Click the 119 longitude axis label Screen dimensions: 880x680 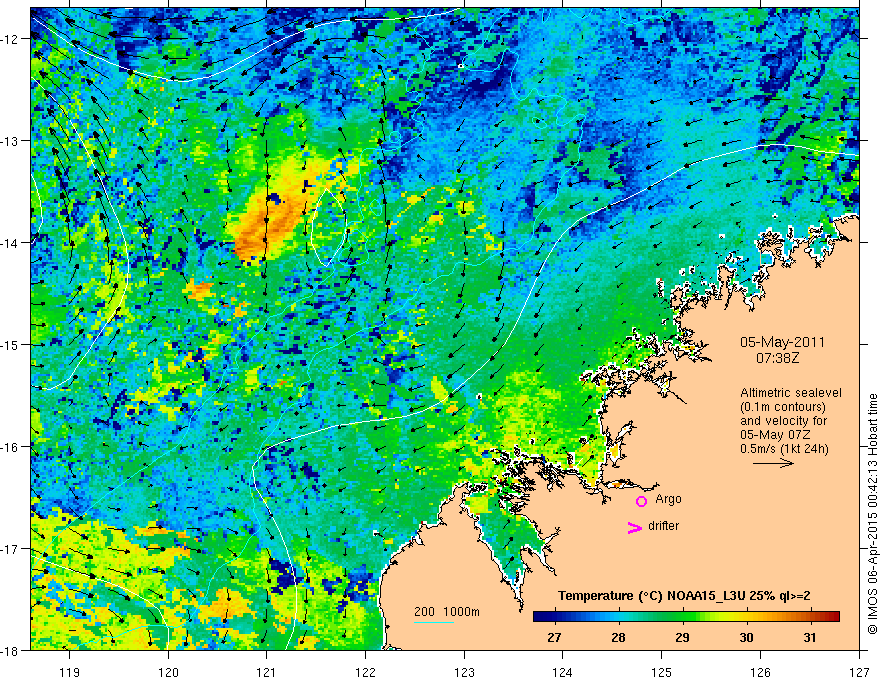tap(69, 672)
